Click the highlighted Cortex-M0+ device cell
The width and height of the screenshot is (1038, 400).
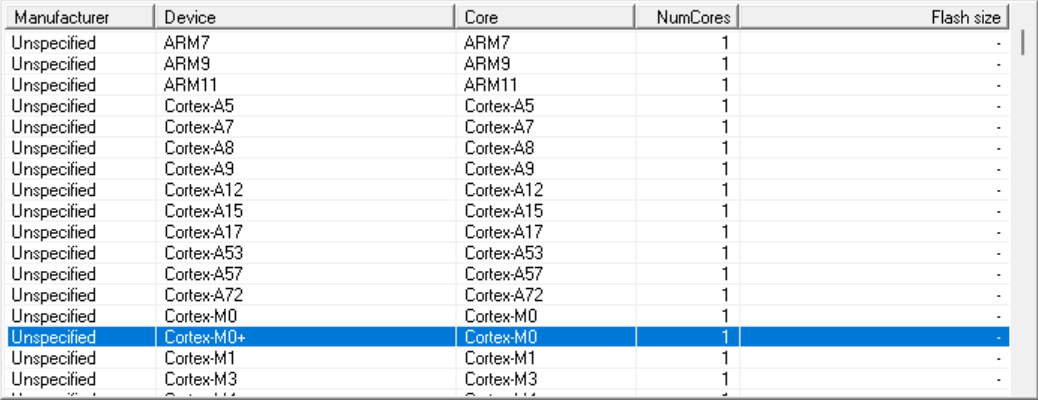pos(306,337)
